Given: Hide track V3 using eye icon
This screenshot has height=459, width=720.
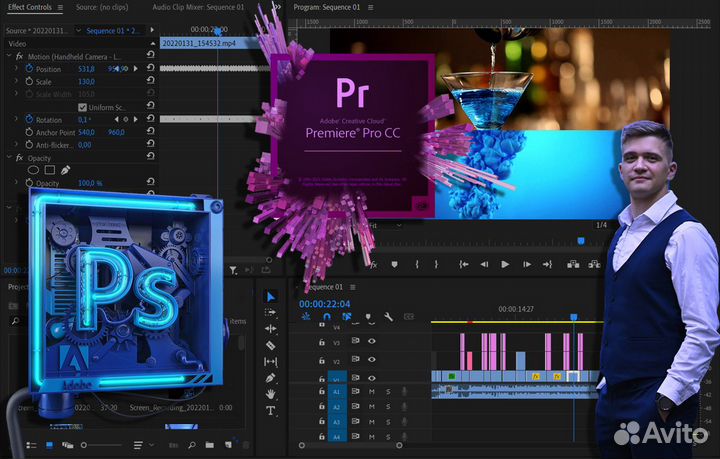Looking at the screenshot, I should pos(371,341).
